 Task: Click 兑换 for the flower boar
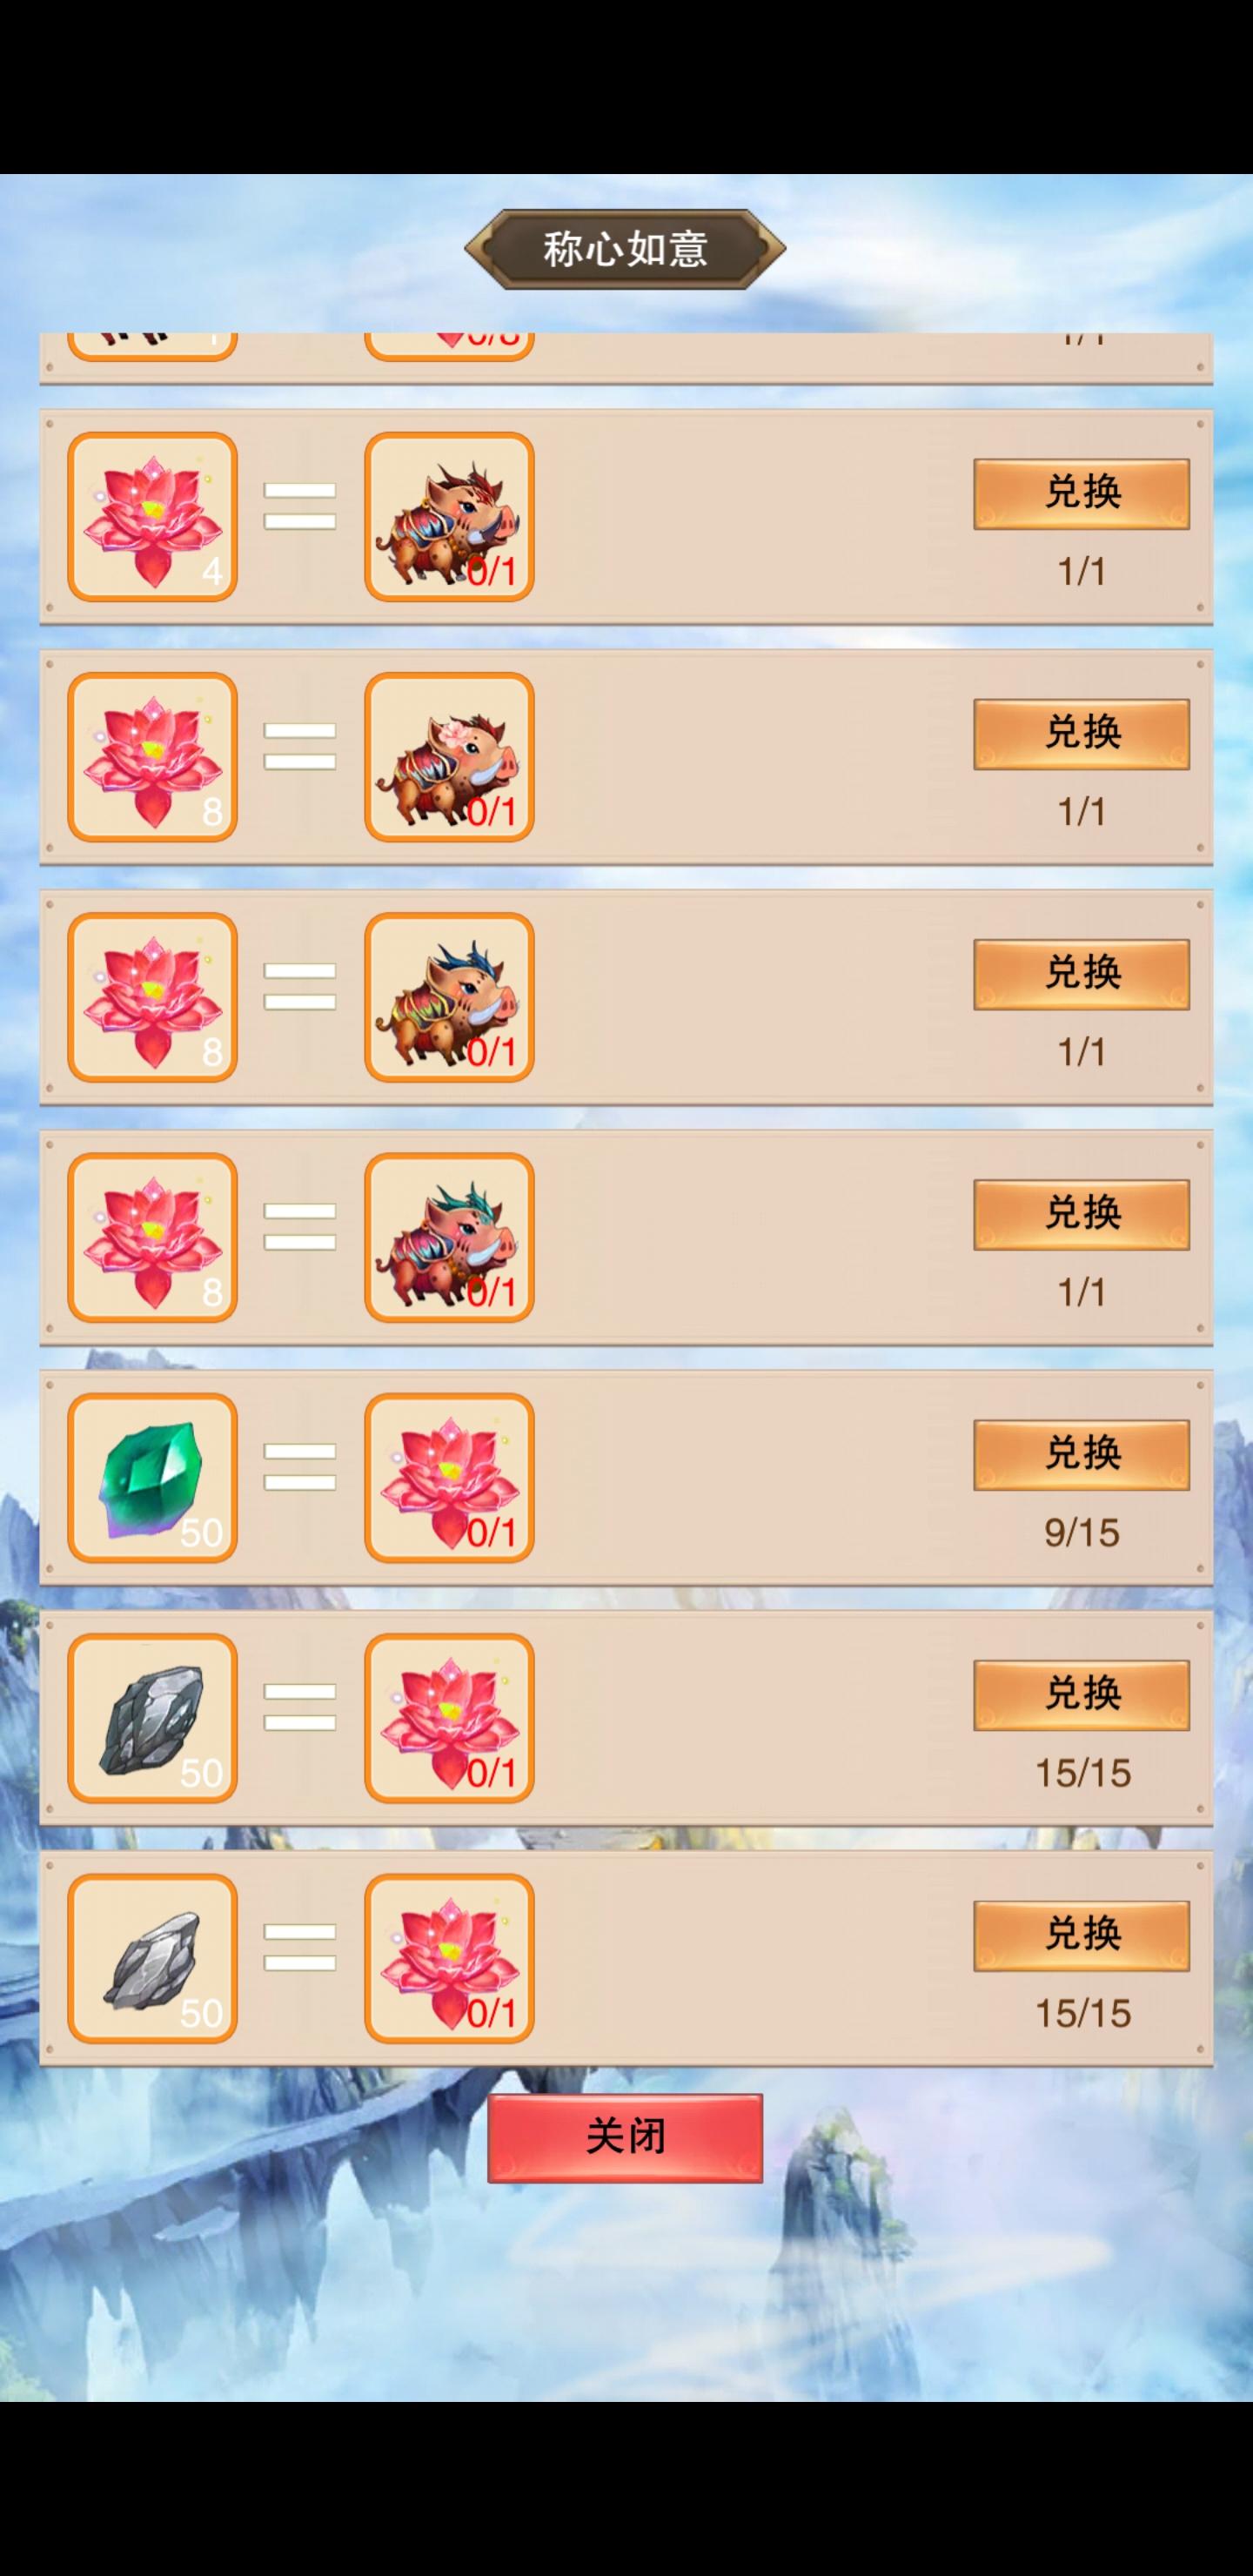pos(1081,734)
